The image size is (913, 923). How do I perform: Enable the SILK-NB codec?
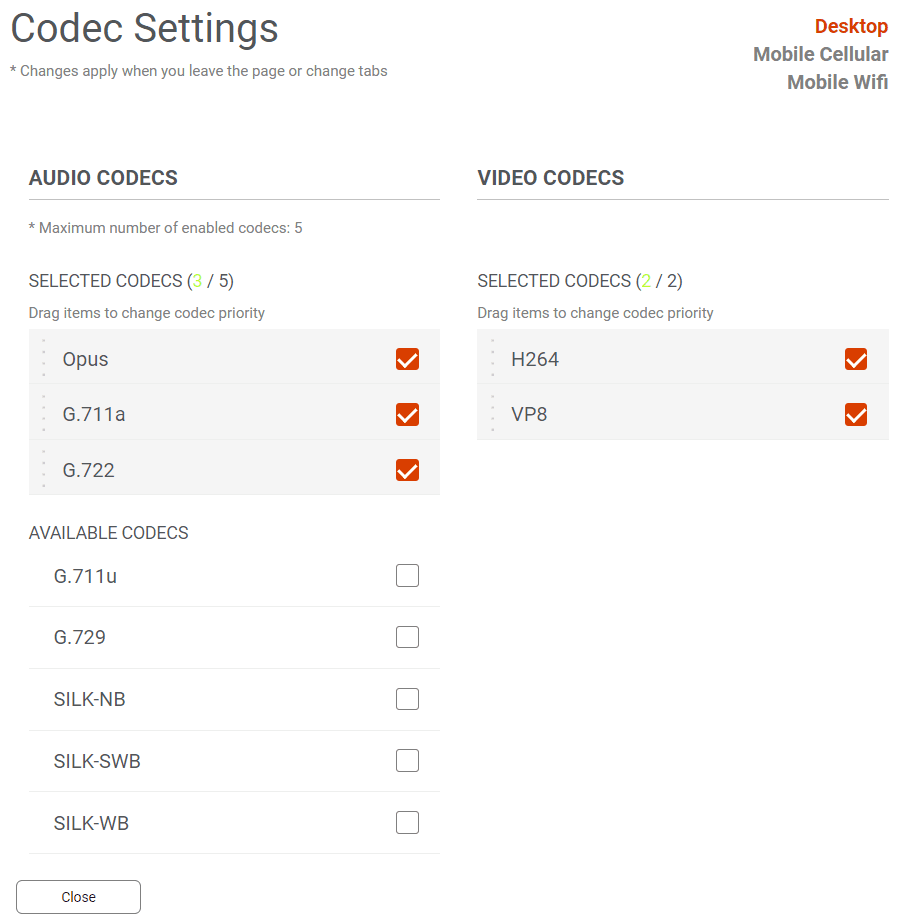click(407, 699)
